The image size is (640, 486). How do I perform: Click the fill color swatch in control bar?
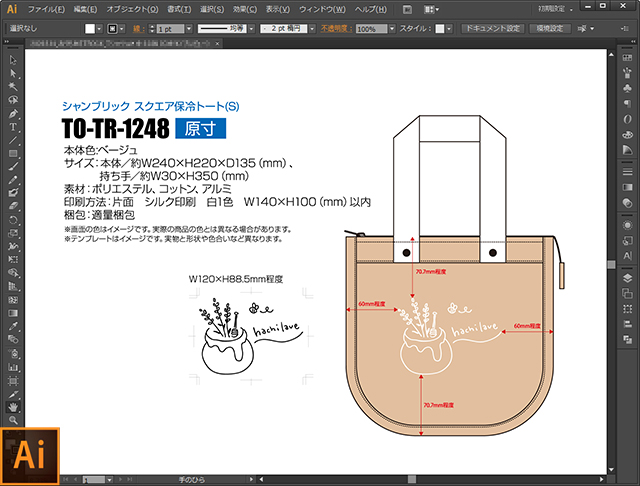pyautogui.click(x=88, y=29)
